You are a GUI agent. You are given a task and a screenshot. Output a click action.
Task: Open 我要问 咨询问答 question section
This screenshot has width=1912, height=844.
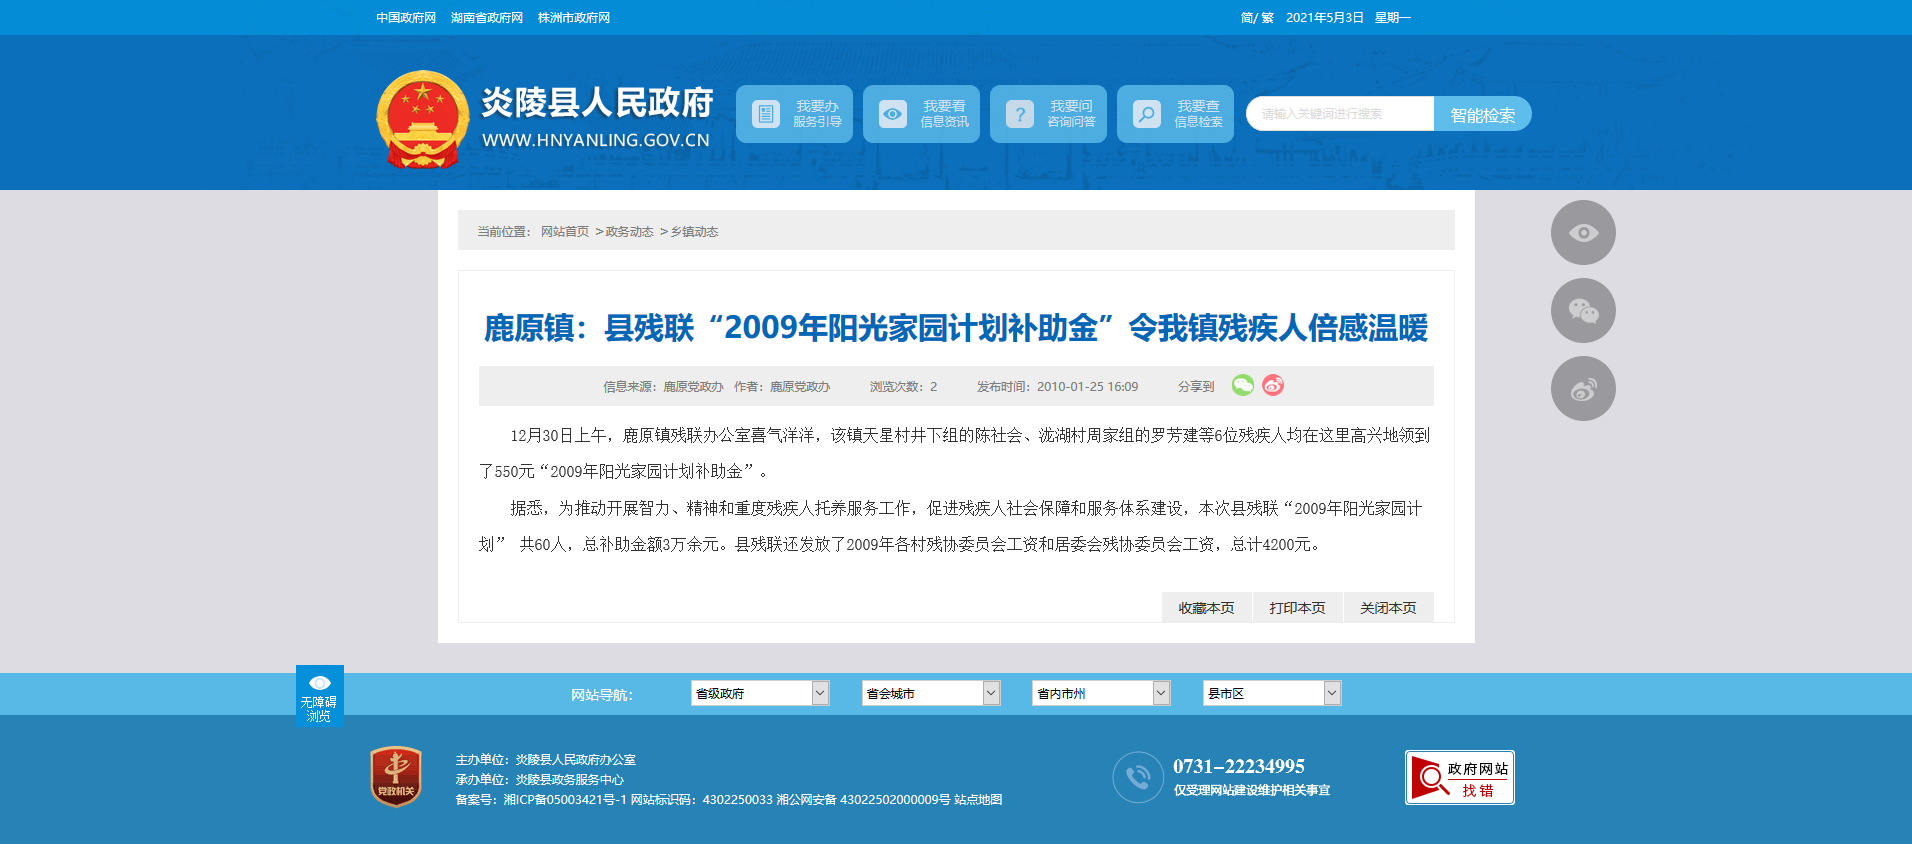1048,114
